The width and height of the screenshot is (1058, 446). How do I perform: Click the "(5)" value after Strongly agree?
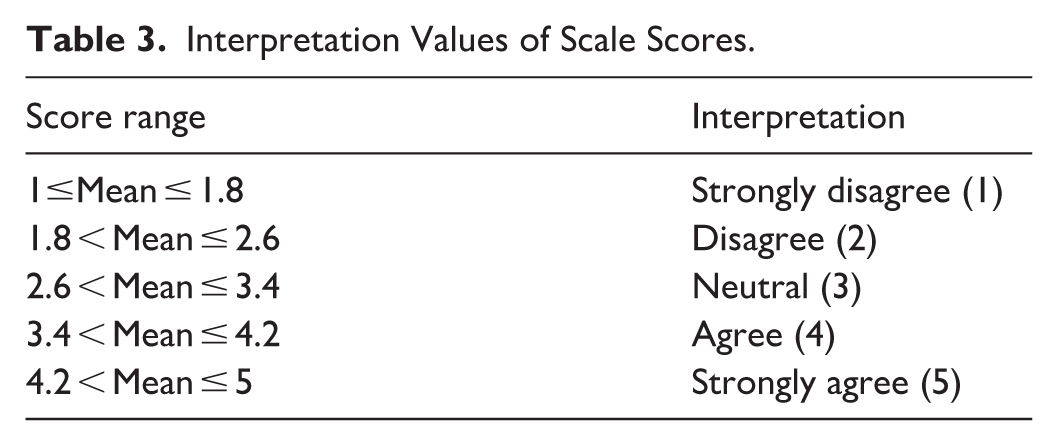tap(945, 384)
